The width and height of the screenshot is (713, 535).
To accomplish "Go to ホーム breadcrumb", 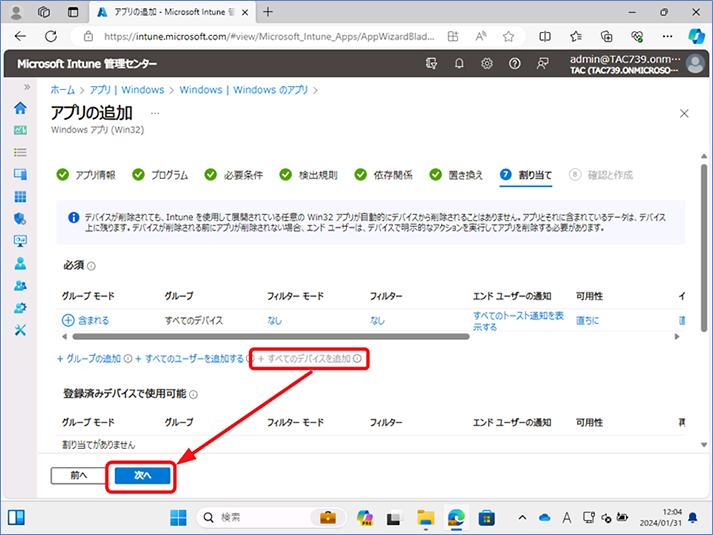I will point(62,90).
